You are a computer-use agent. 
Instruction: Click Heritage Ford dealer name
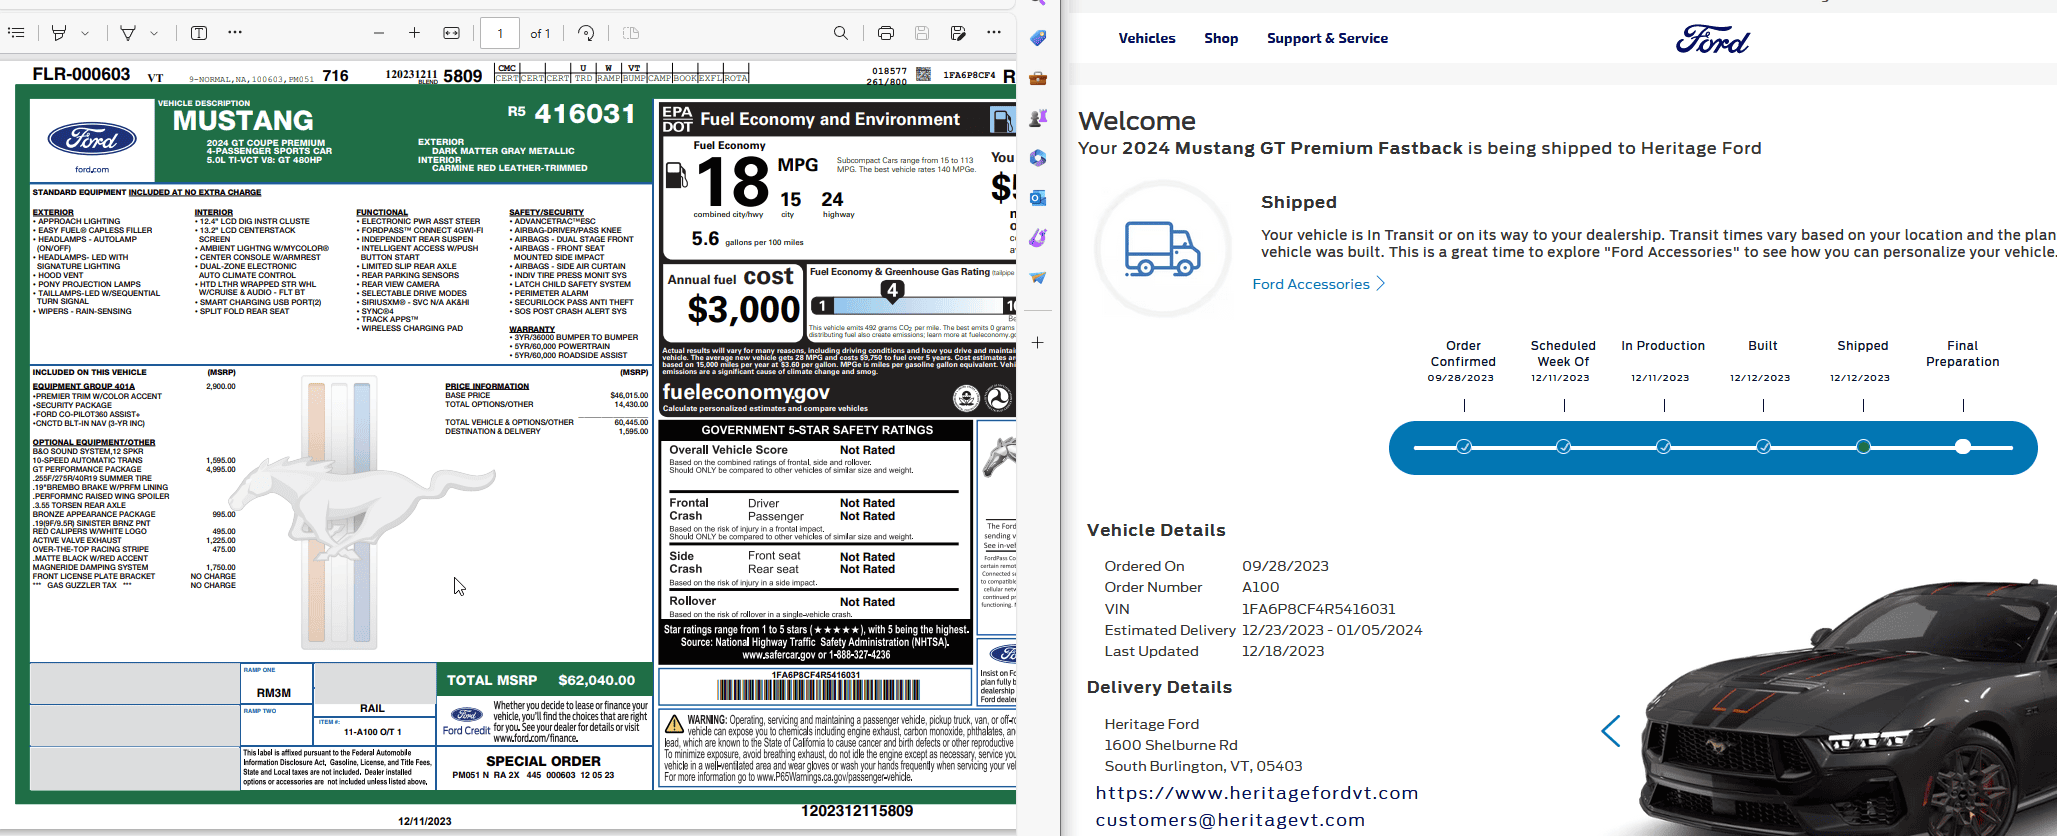[x=1152, y=724]
